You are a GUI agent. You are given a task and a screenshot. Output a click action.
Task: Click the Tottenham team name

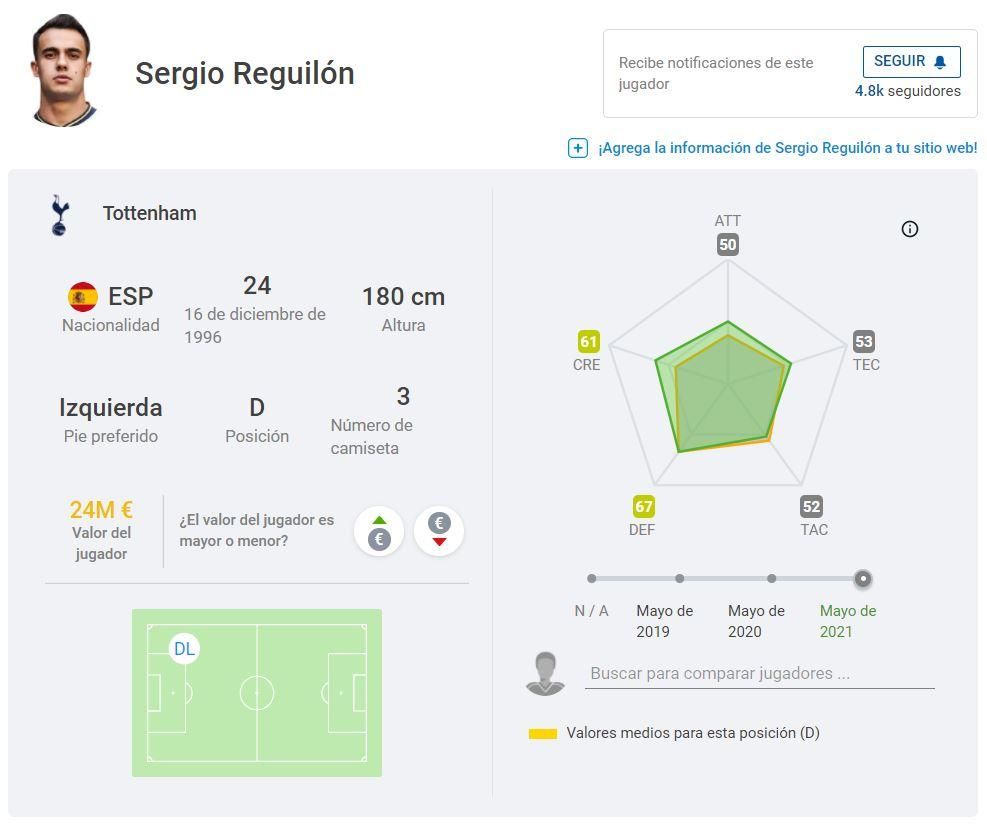(150, 213)
